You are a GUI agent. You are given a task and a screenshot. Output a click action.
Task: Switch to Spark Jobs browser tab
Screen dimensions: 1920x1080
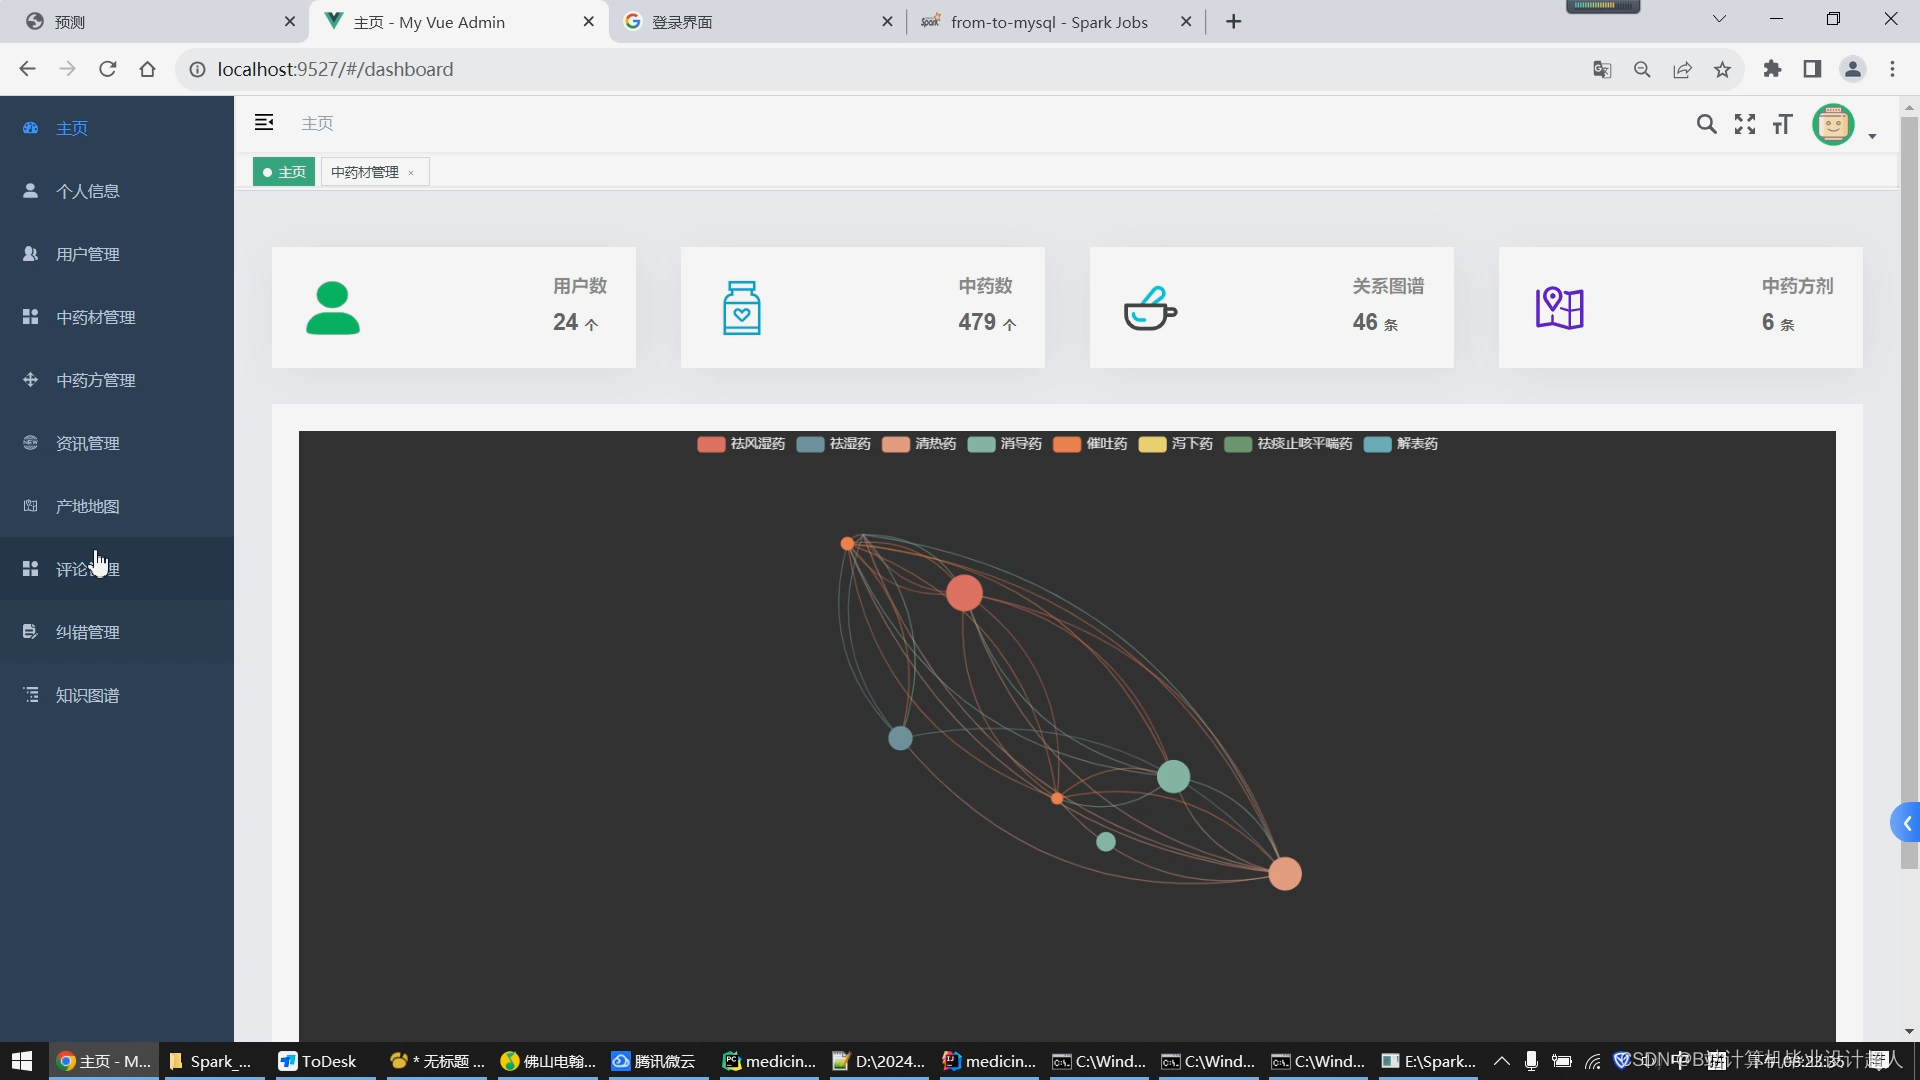point(1048,22)
